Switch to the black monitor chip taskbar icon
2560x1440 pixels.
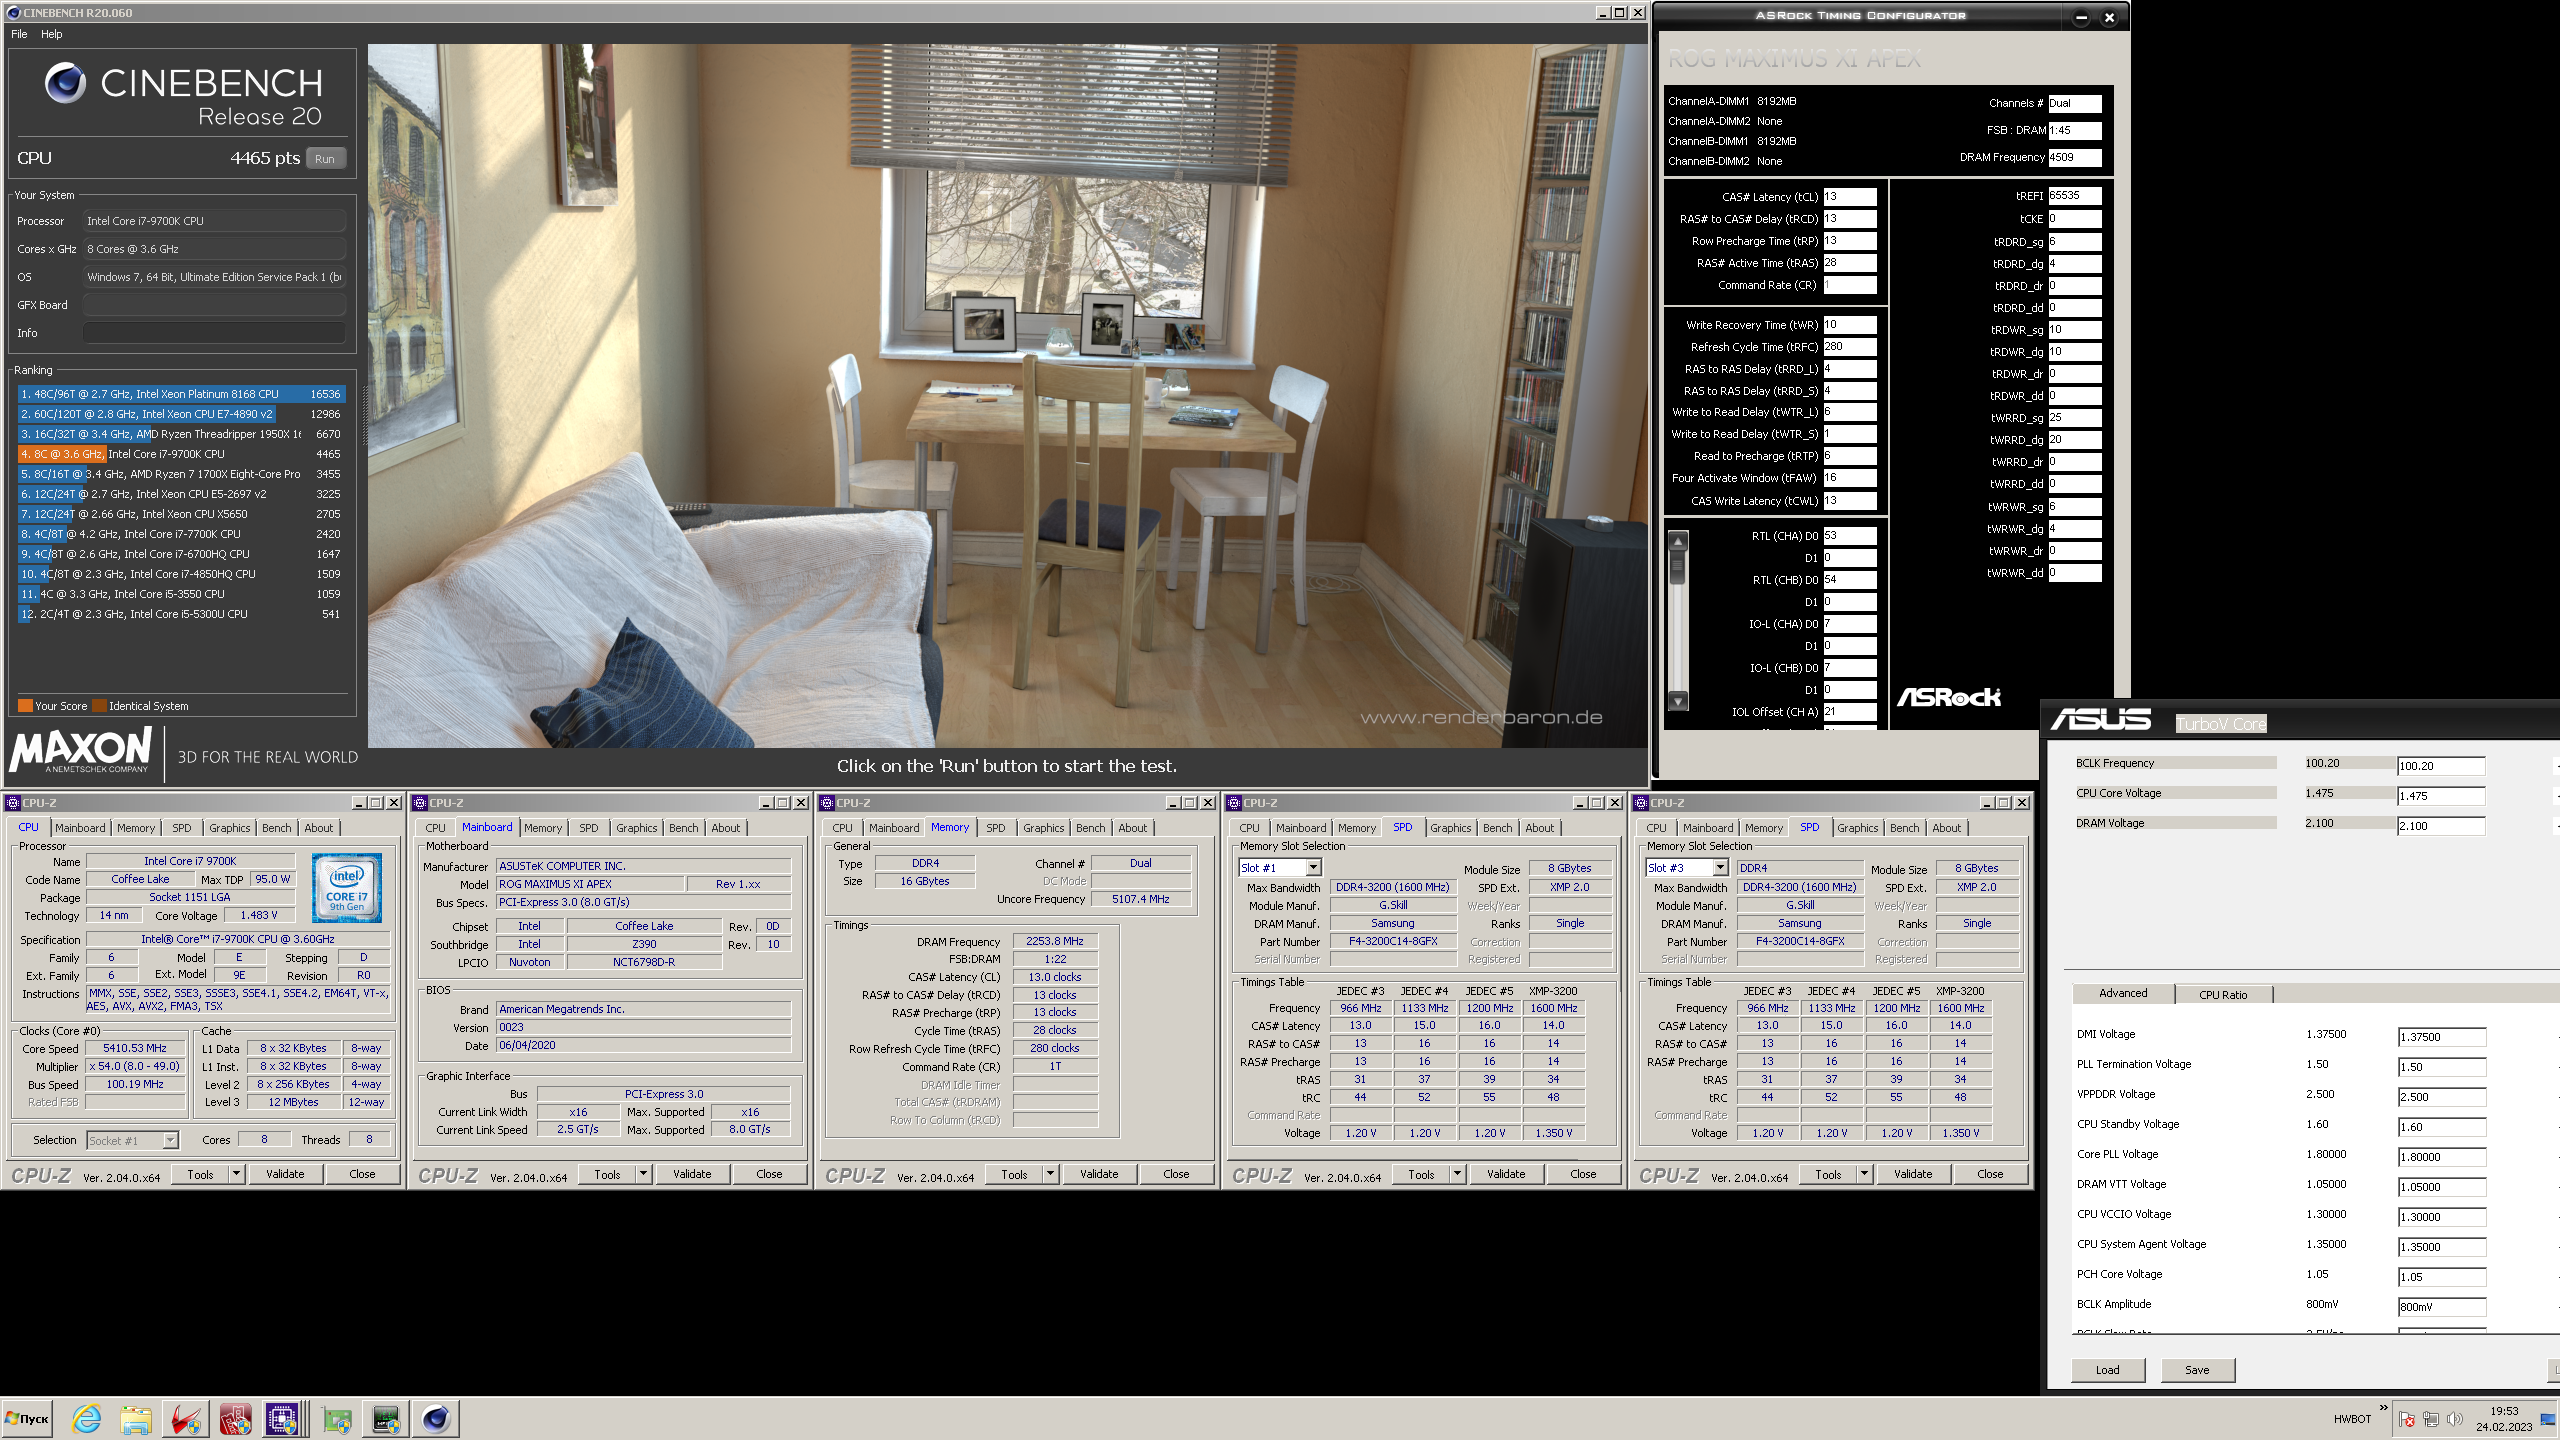pos(386,1418)
